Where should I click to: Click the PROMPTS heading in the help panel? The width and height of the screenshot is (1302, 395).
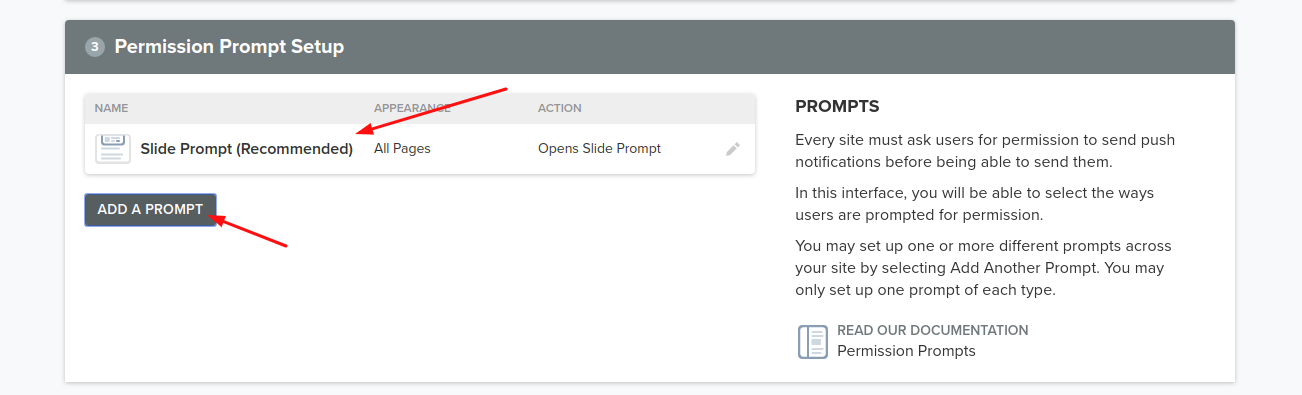(837, 106)
